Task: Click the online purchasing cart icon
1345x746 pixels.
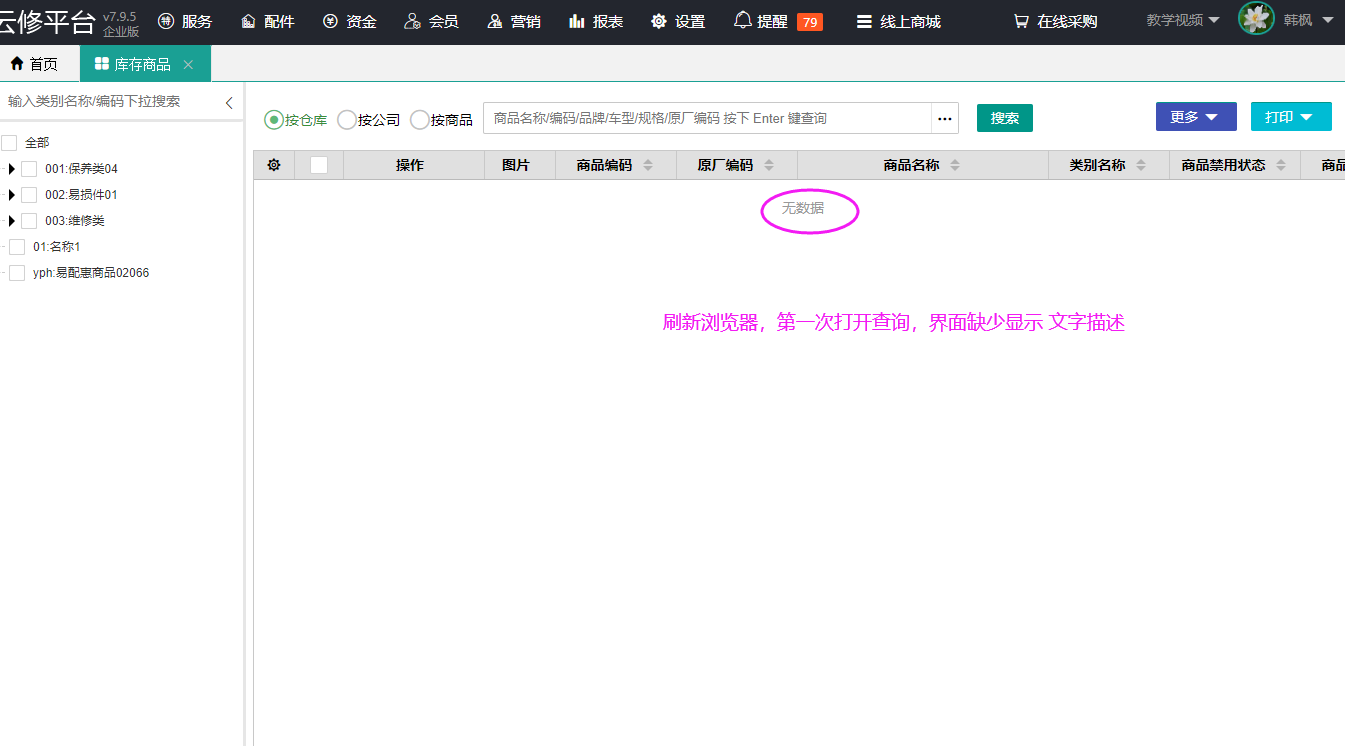Action: (1020, 21)
